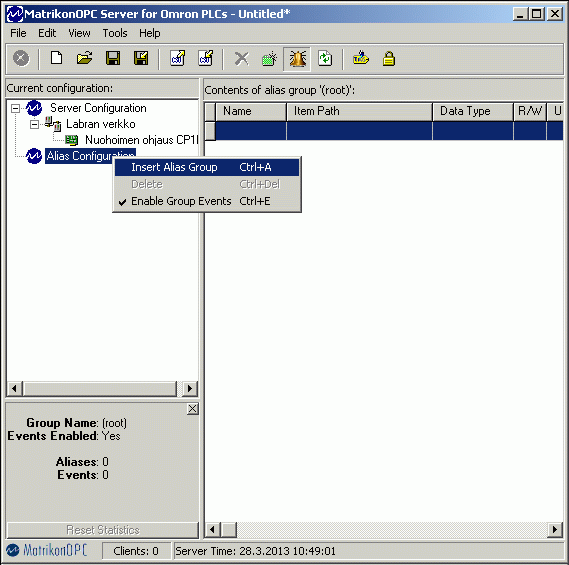This screenshot has width=569, height=565.
Task: Collapse the Server Configuration tree node
Action: (15, 108)
